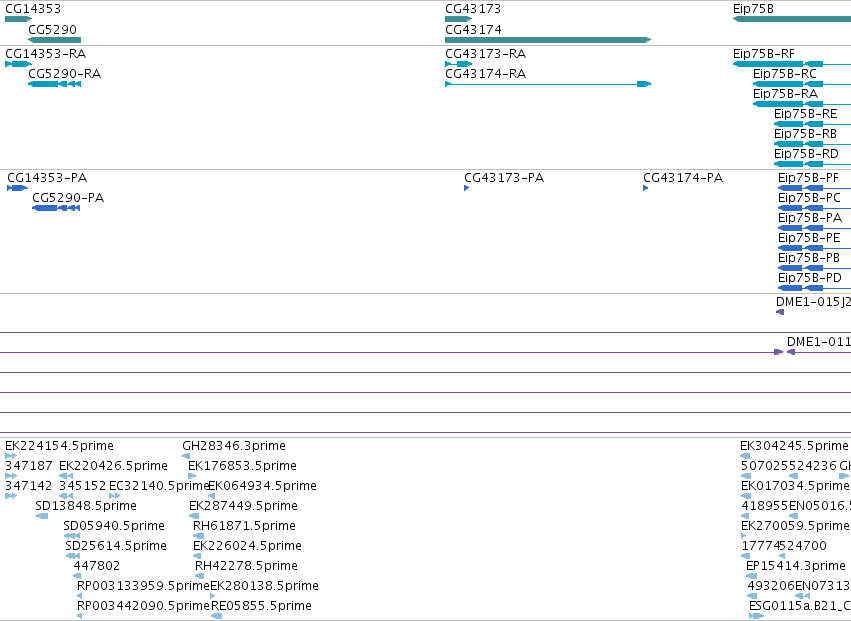Screen dimensions: 851x621
Task: Click the 347187 EST label
Action: click(29, 466)
